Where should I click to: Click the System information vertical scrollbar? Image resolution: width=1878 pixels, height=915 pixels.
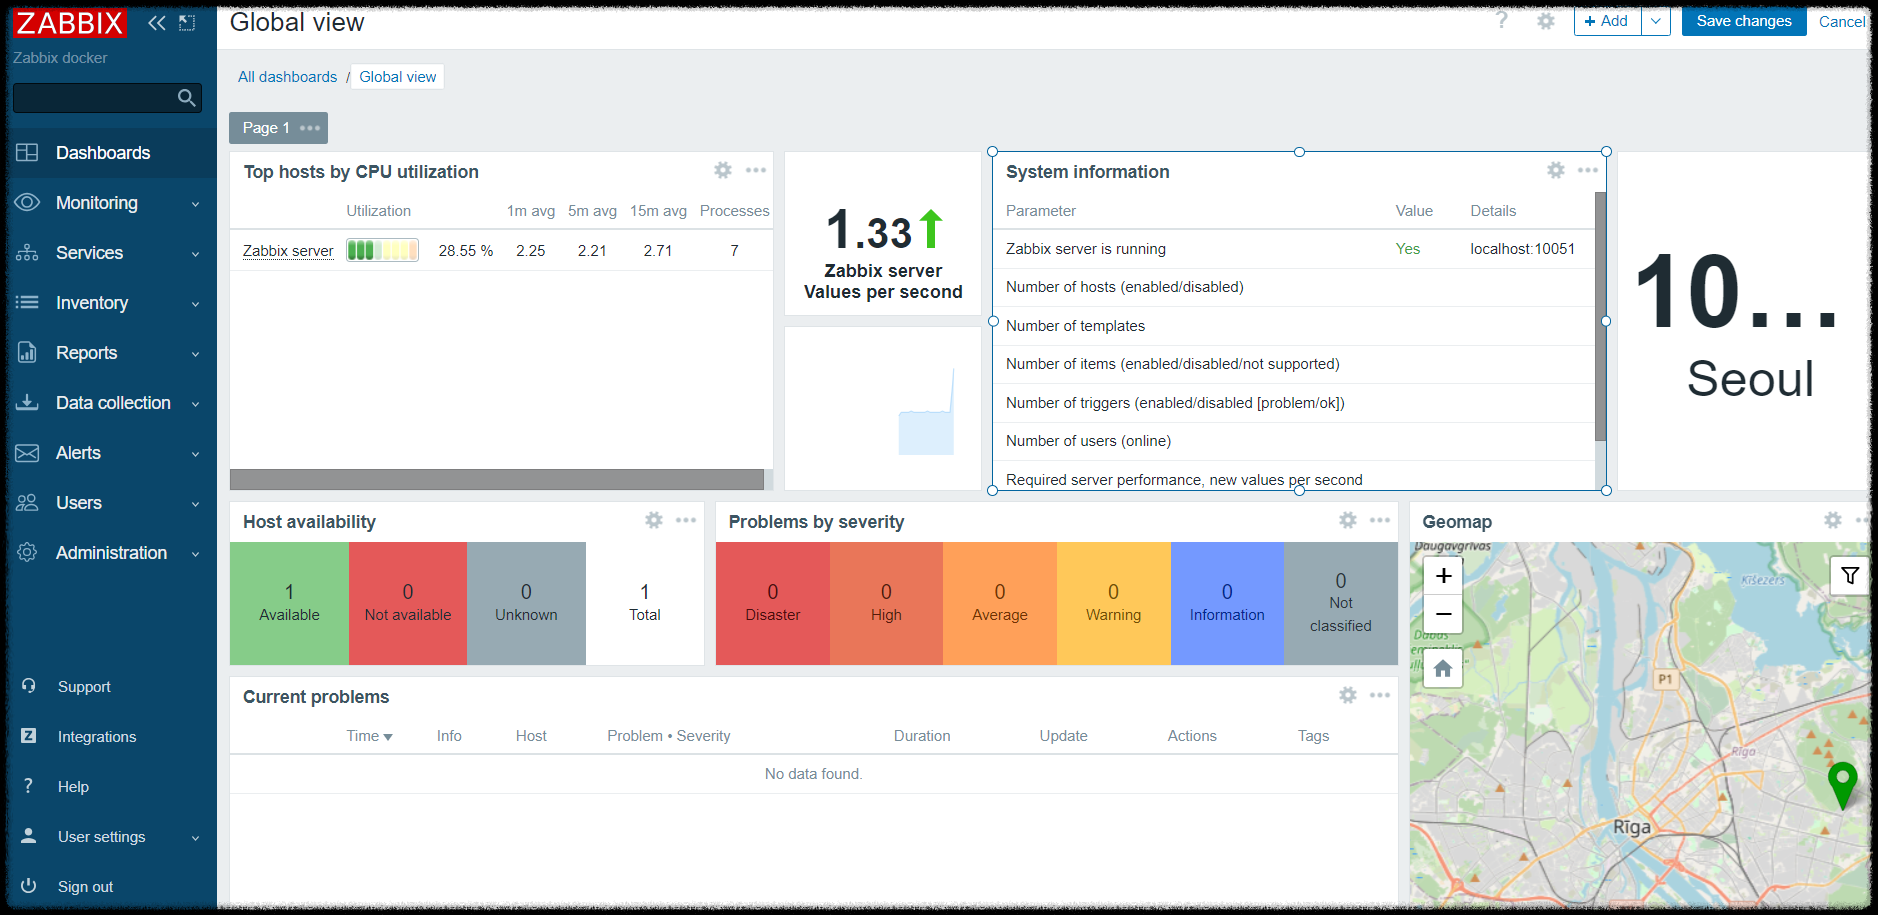[1600, 316]
